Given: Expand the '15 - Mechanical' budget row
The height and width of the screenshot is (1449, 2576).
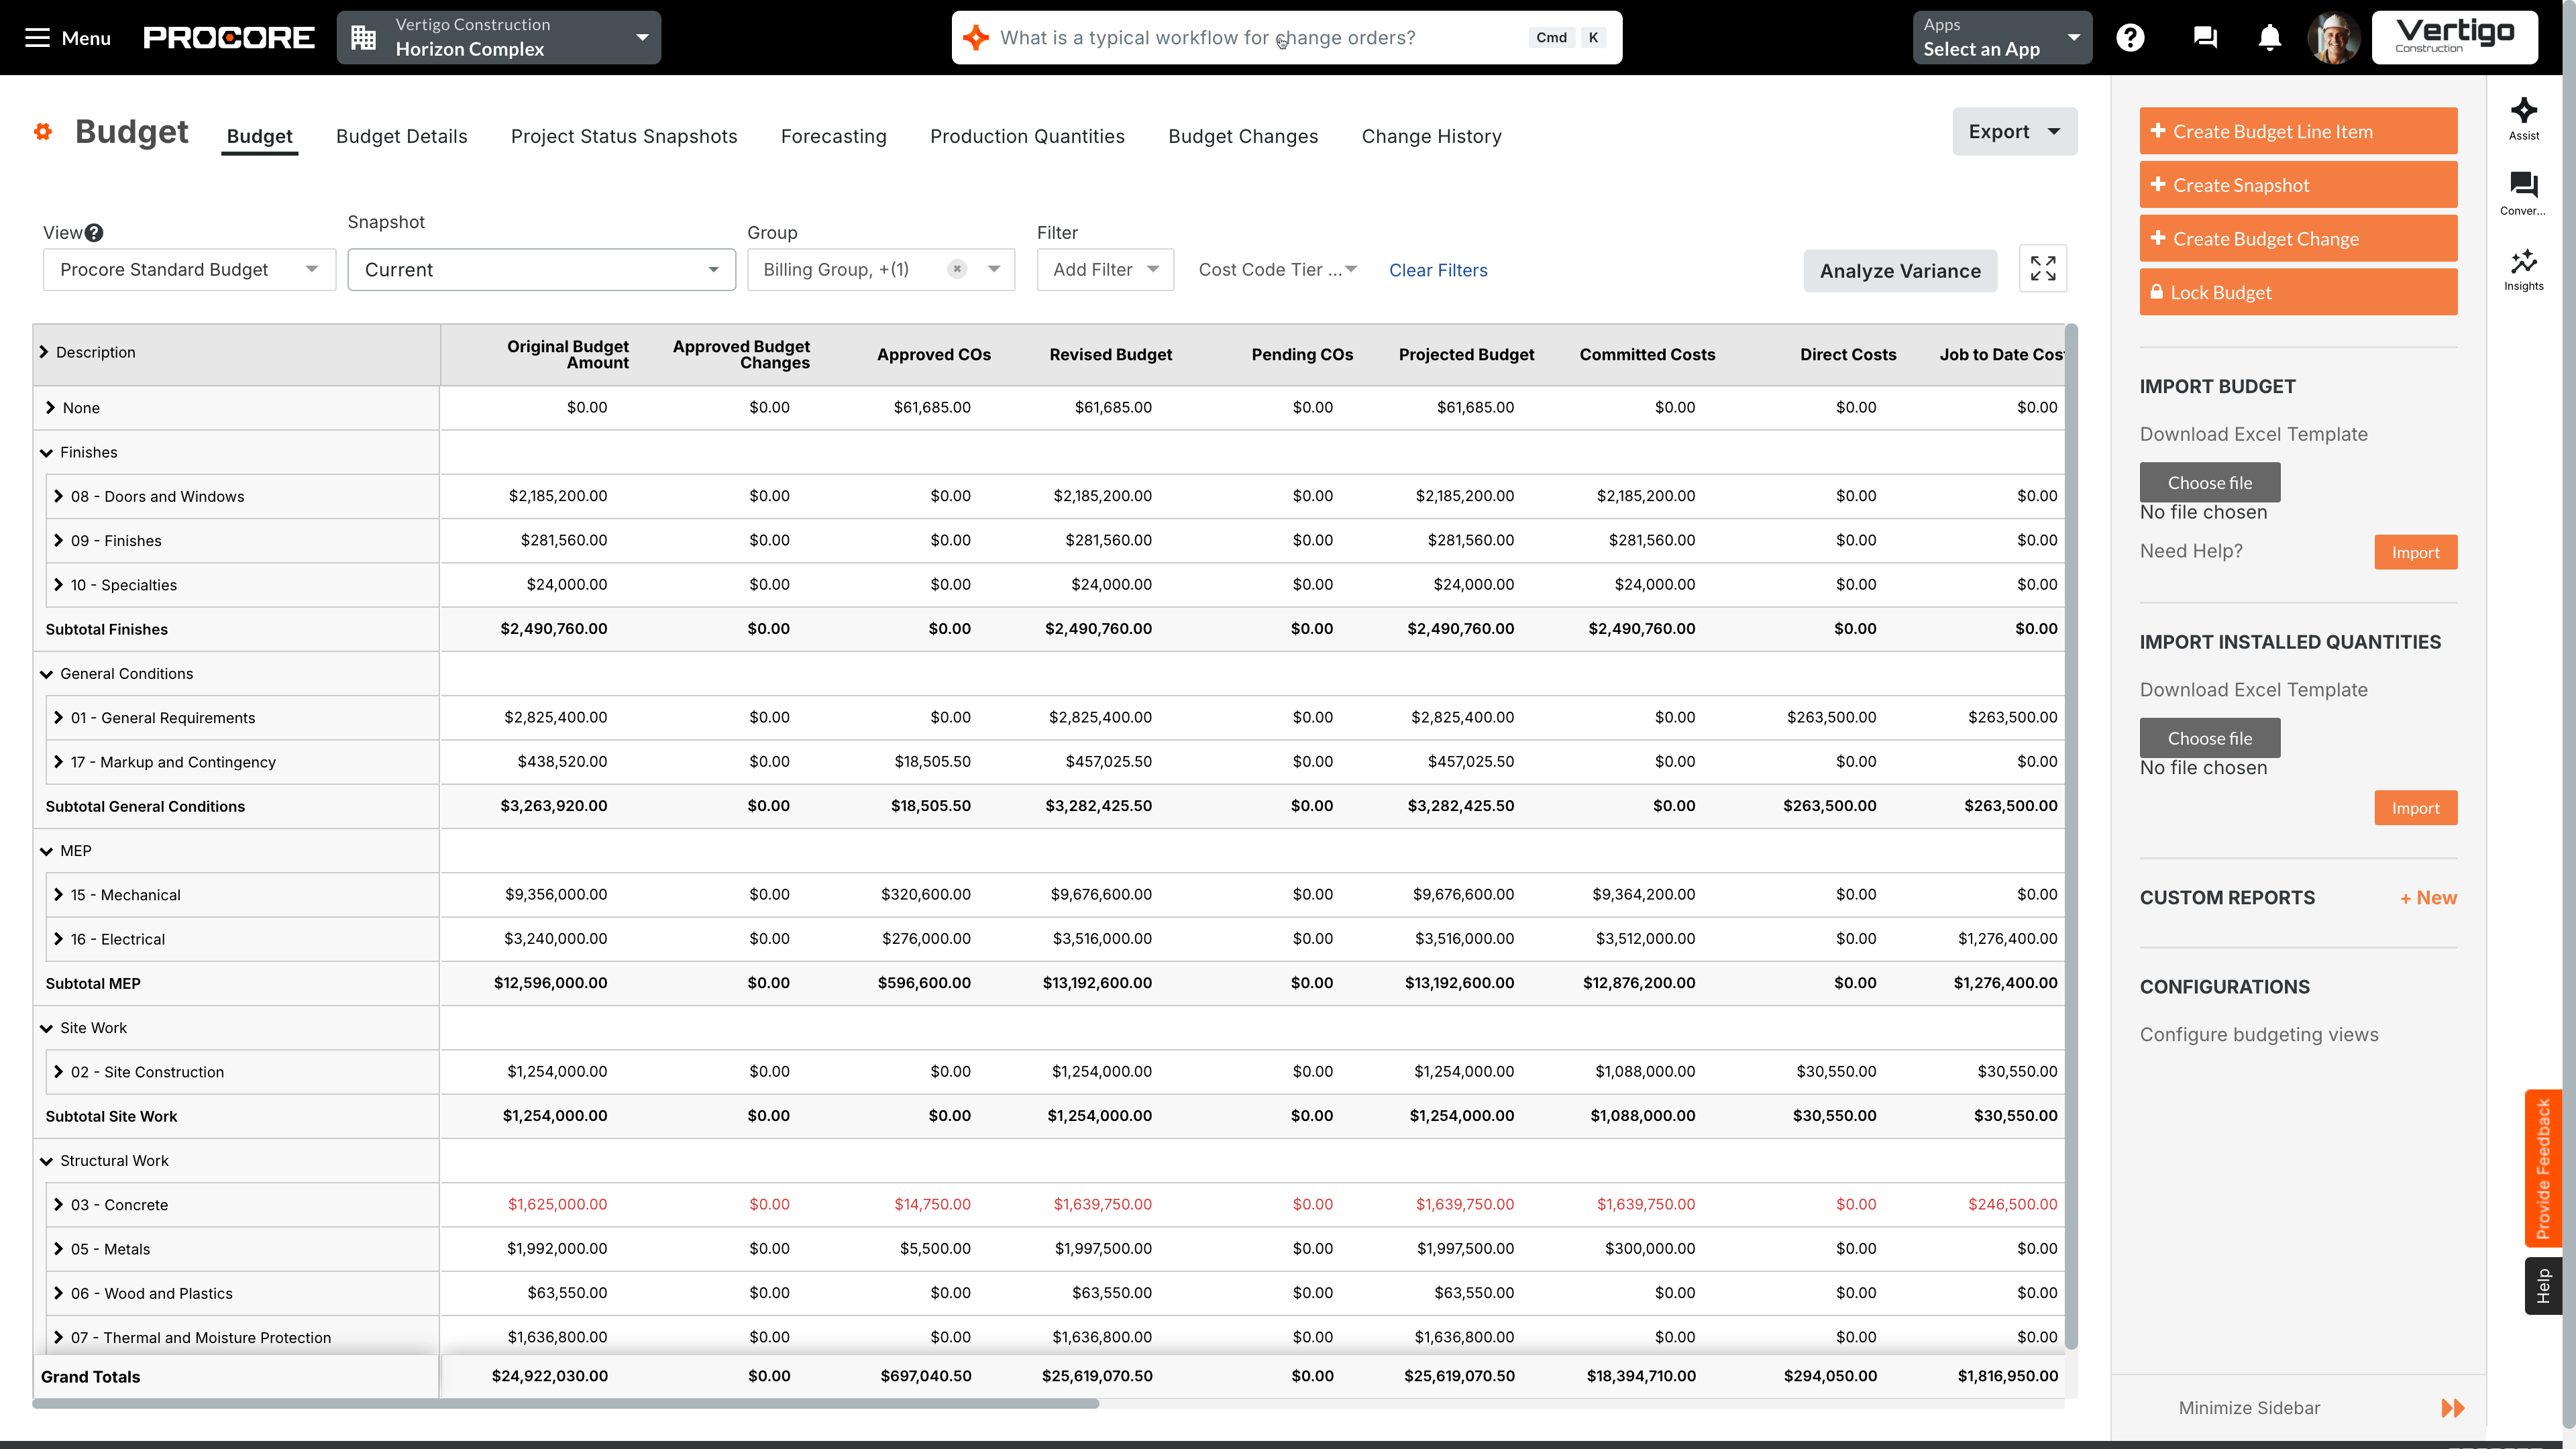Looking at the screenshot, I should [58, 894].
